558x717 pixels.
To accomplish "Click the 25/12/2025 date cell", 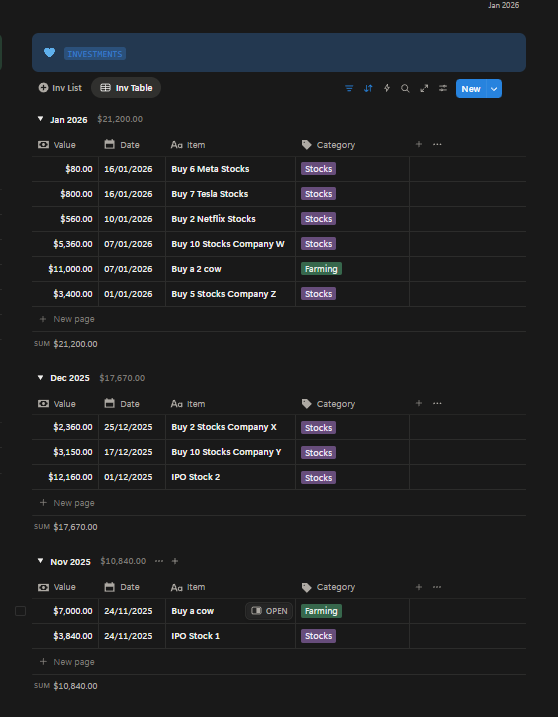I will [x=132, y=427].
